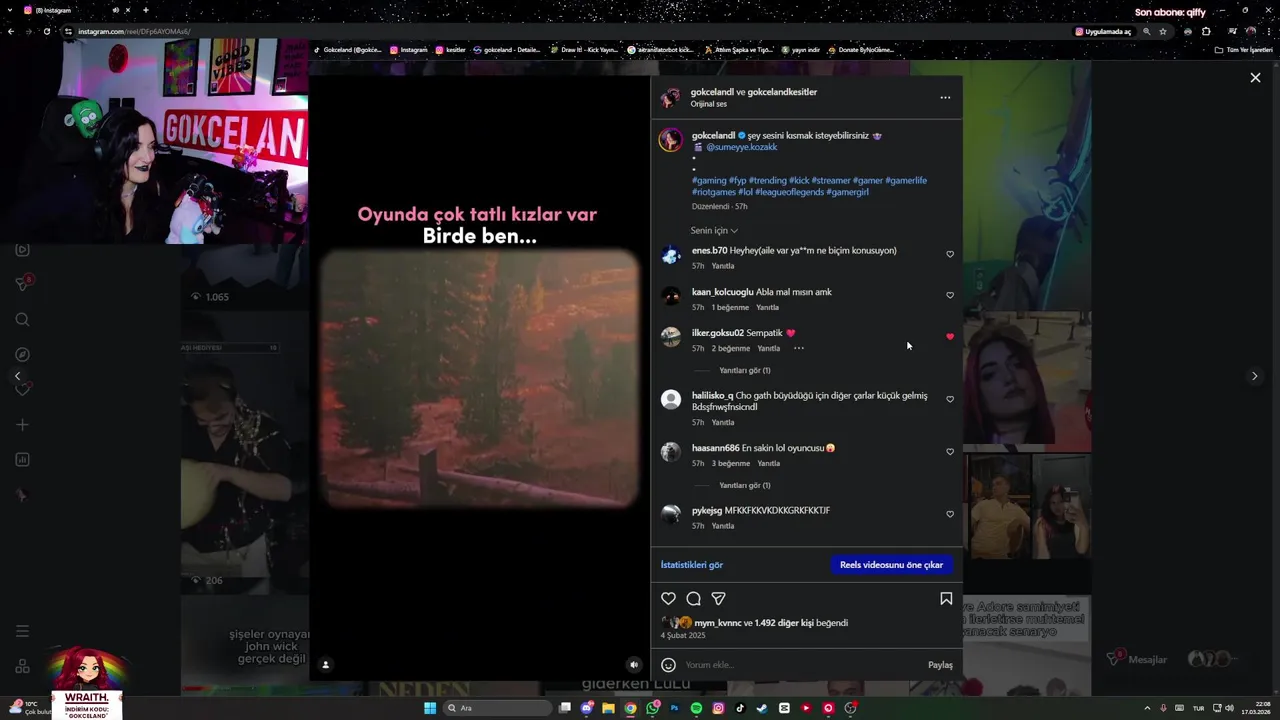Viewport: 1280px width, 720px height.
Task: Open gokcelandkesitler profile from header
Action: click(x=782, y=92)
